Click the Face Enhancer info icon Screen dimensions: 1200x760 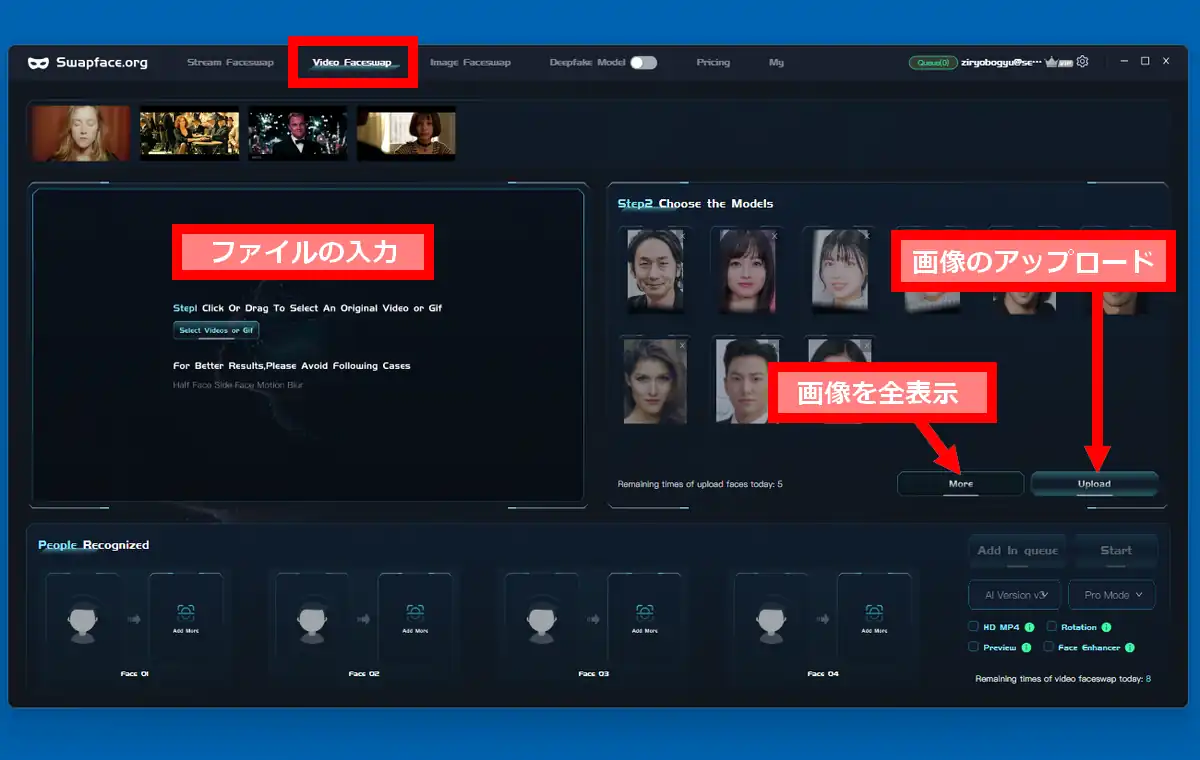(1130, 648)
